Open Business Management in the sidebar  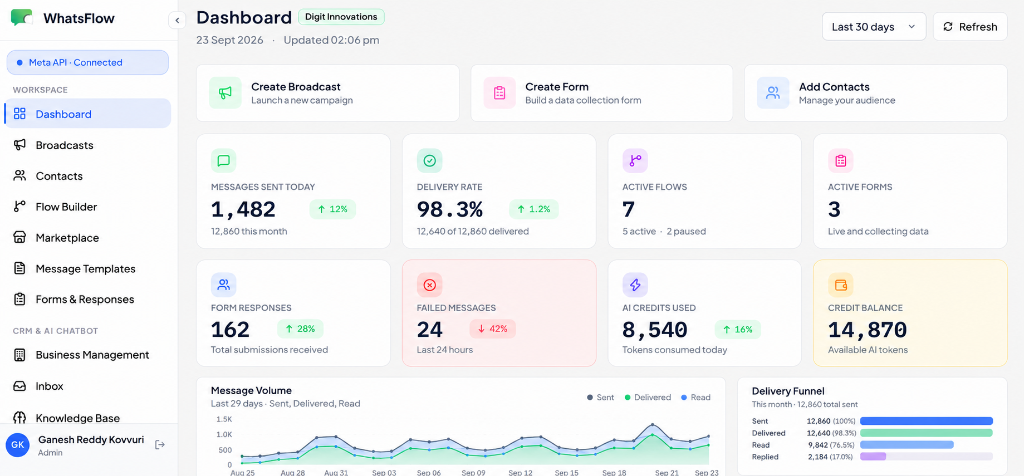click(x=88, y=355)
